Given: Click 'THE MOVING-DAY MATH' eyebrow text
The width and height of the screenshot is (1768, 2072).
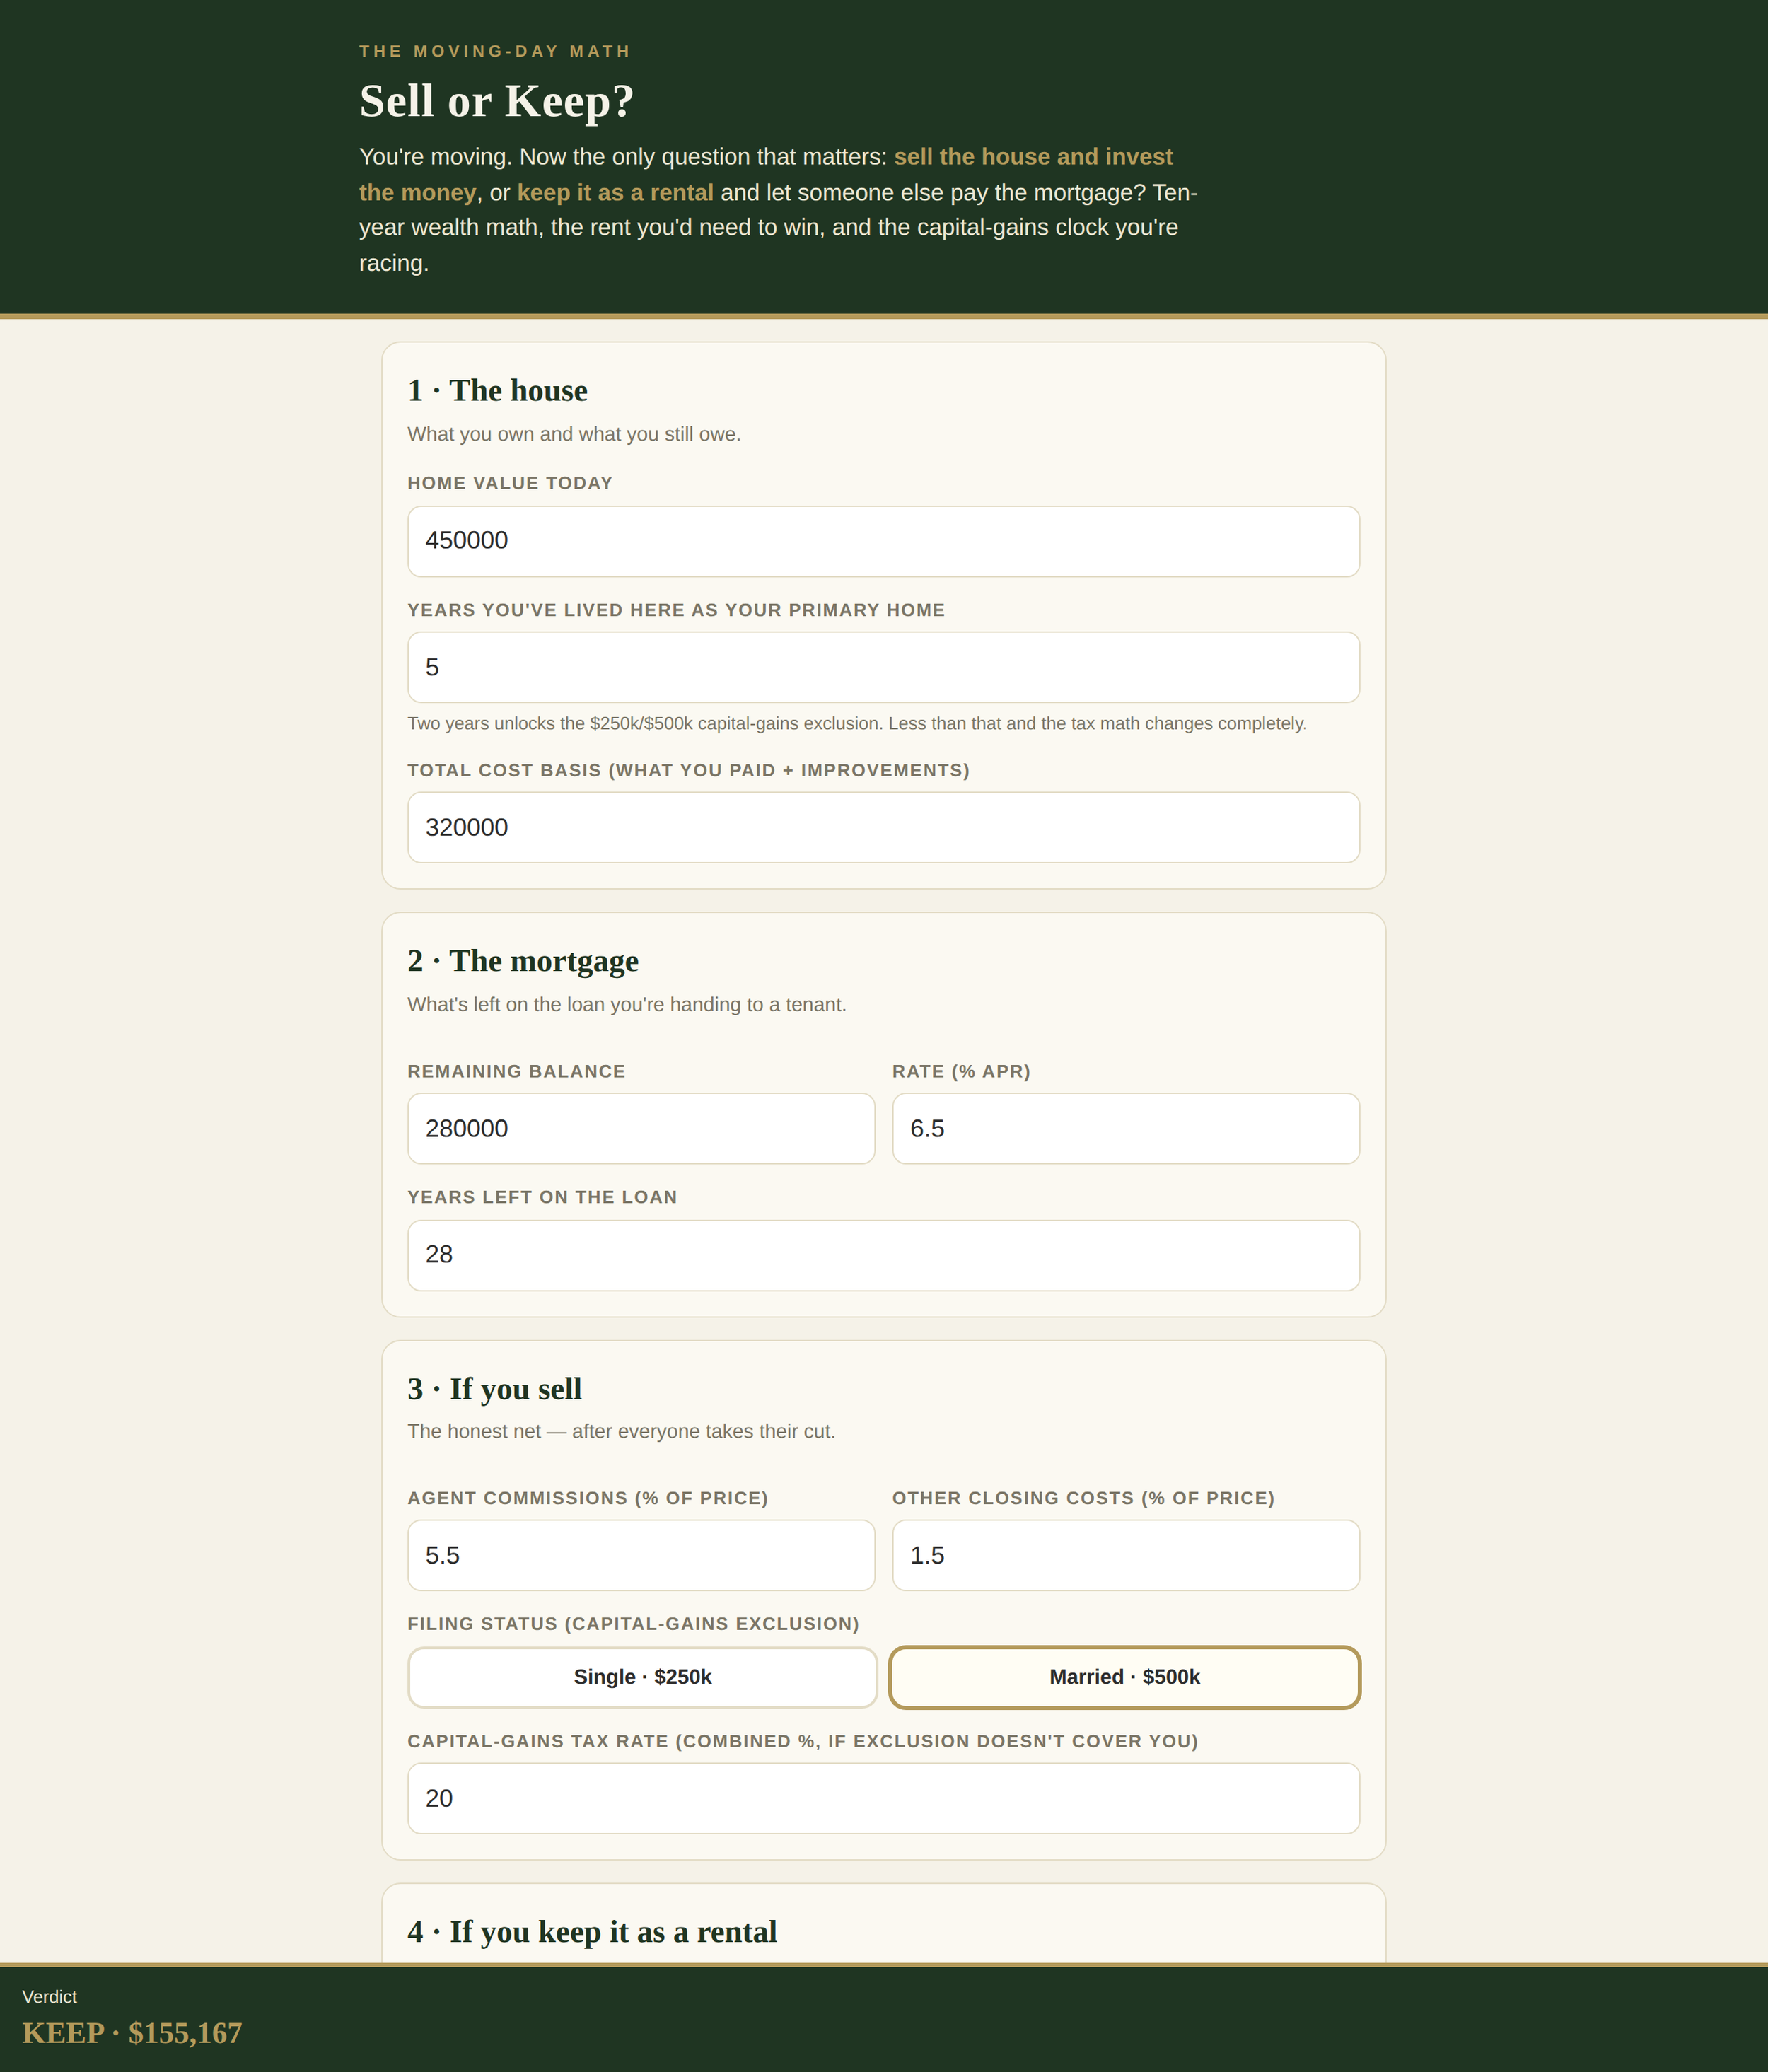Looking at the screenshot, I should pyautogui.click(x=495, y=51).
